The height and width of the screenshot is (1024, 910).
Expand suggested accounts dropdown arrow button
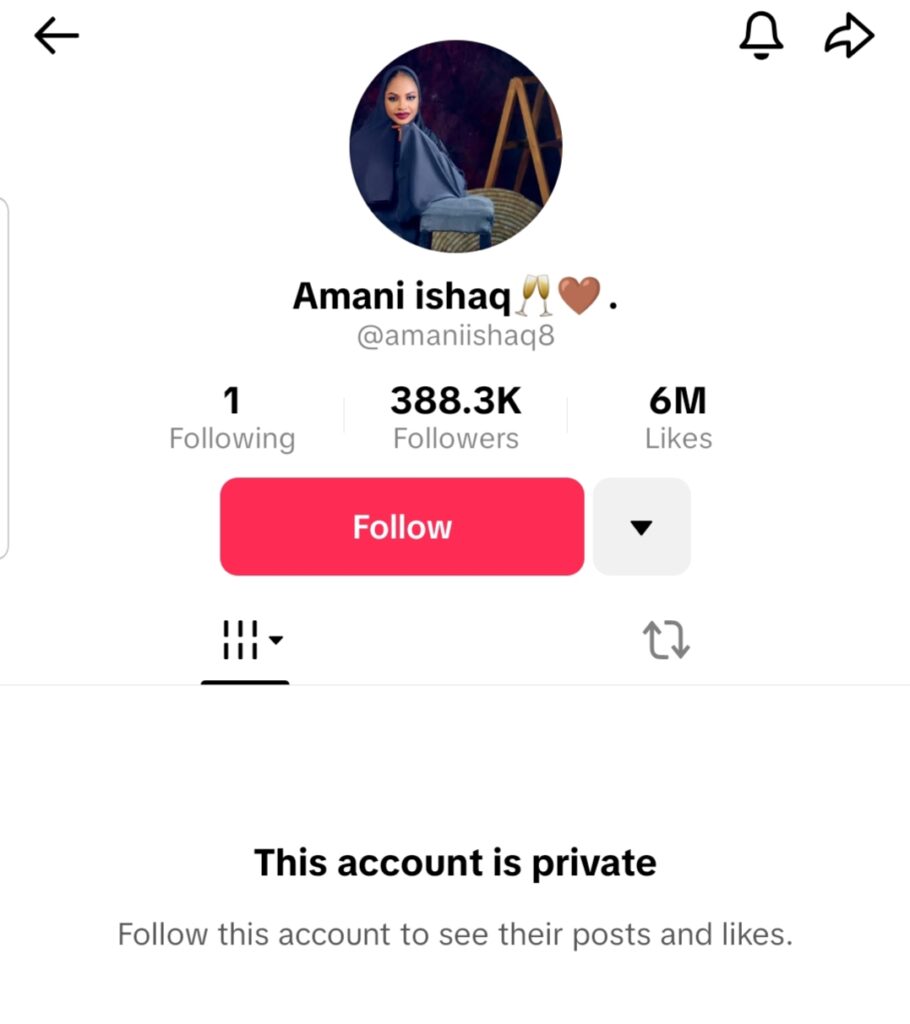[x=642, y=527]
